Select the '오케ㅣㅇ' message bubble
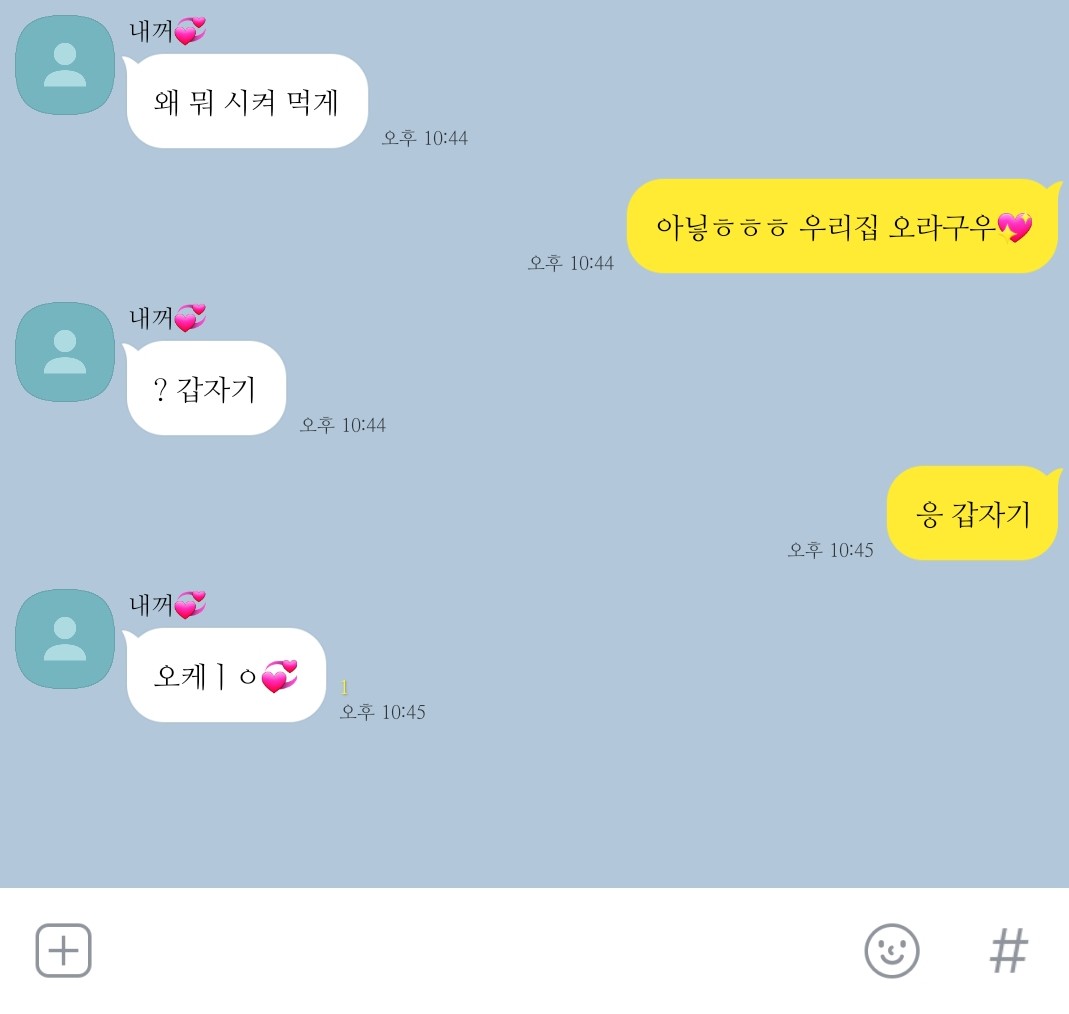This screenshot has width=1069, height=1014. [x=226, y=675]
